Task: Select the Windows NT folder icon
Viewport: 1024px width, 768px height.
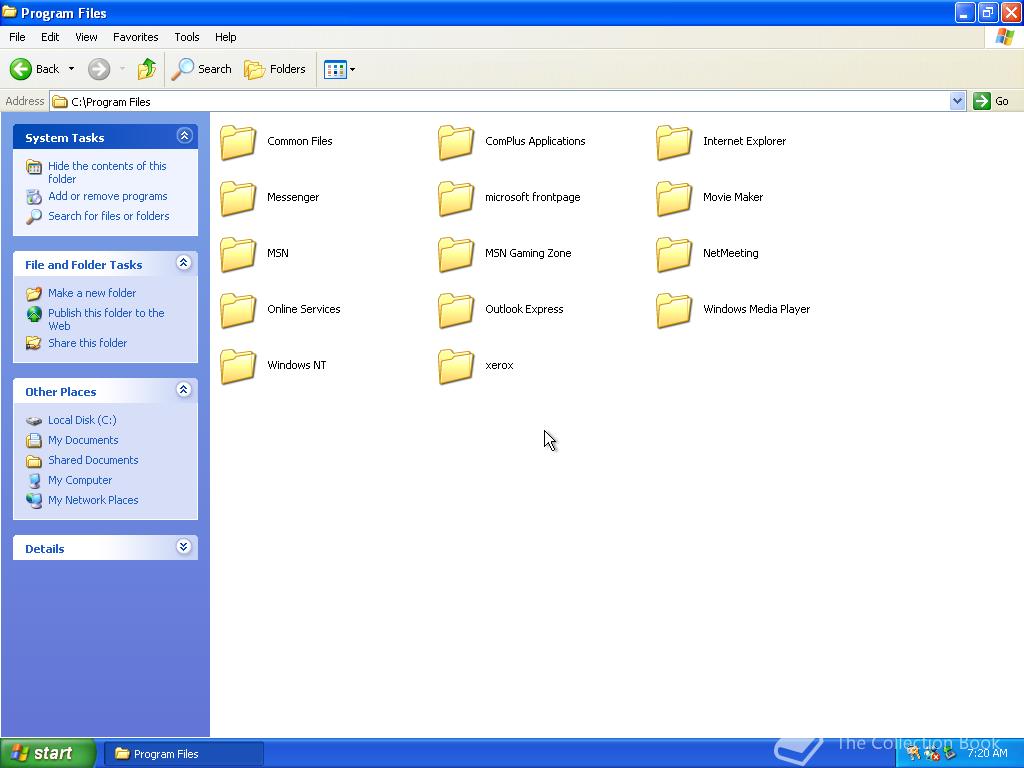Action: [x=238, y=366]
